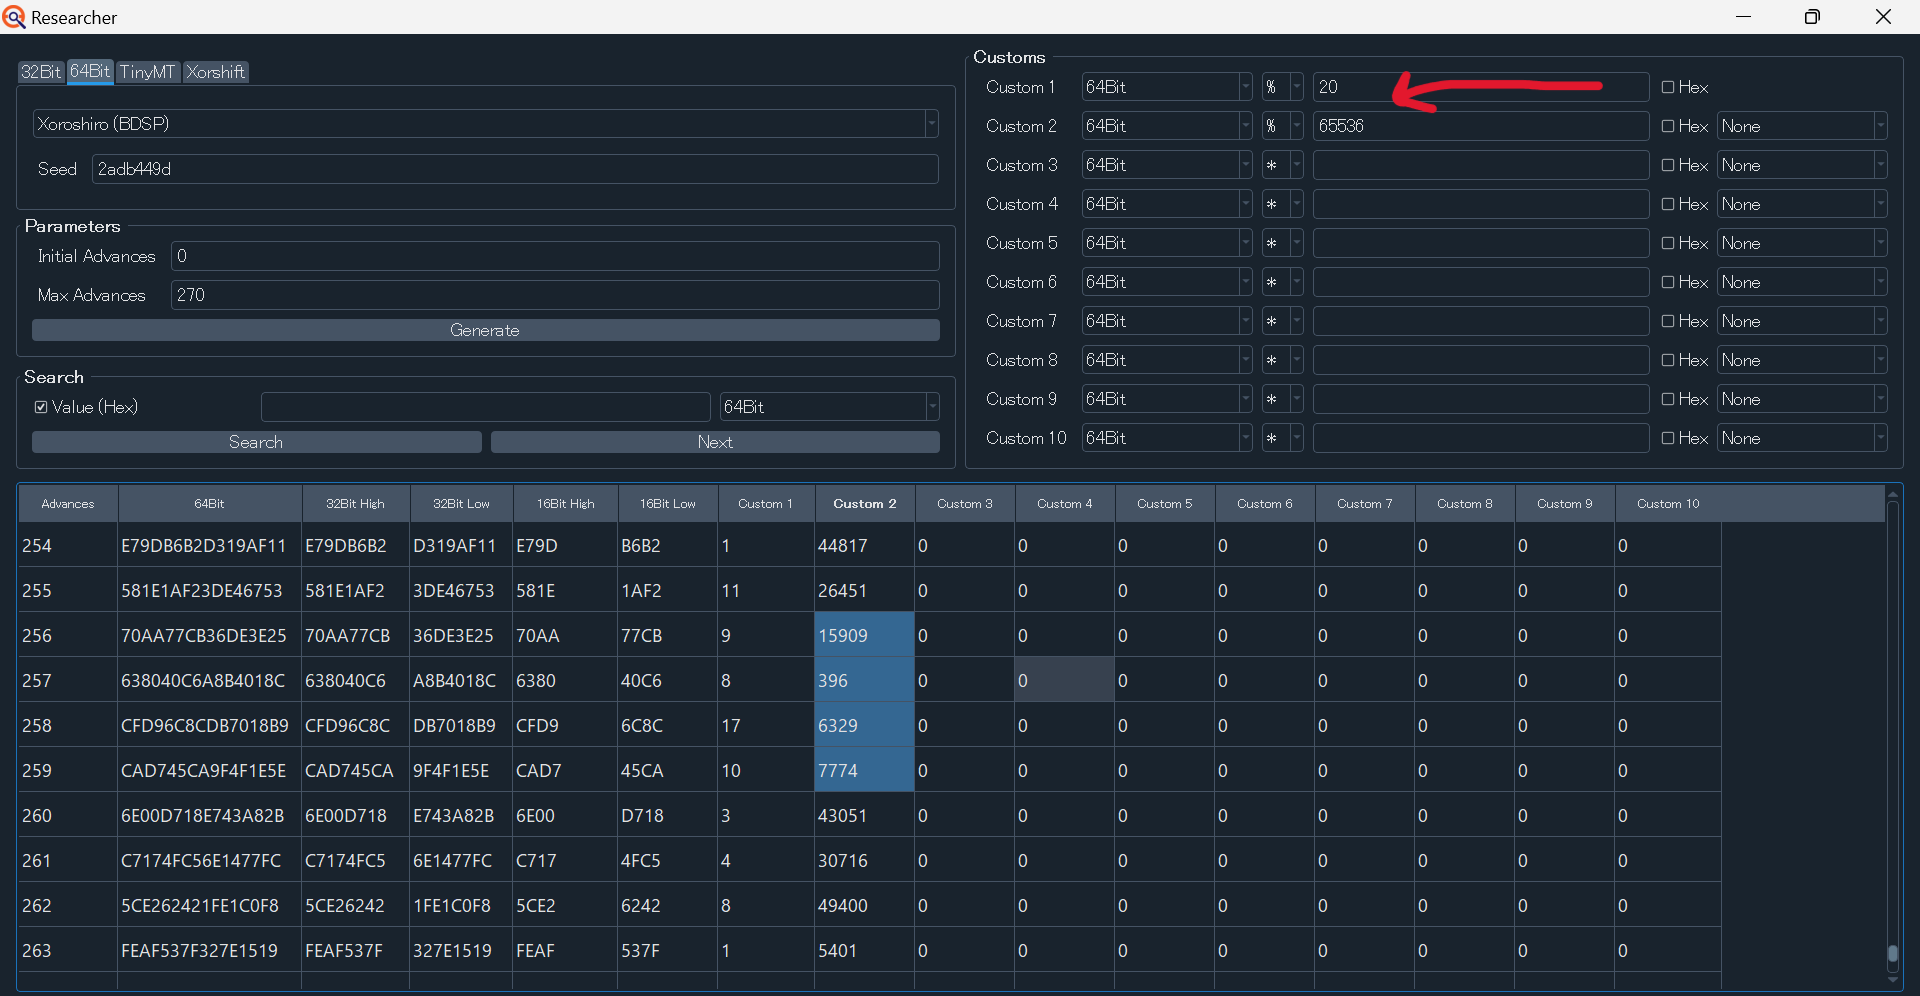Select Custom 2 cell with value 49400
The image size is (1920, 996).
865,906
